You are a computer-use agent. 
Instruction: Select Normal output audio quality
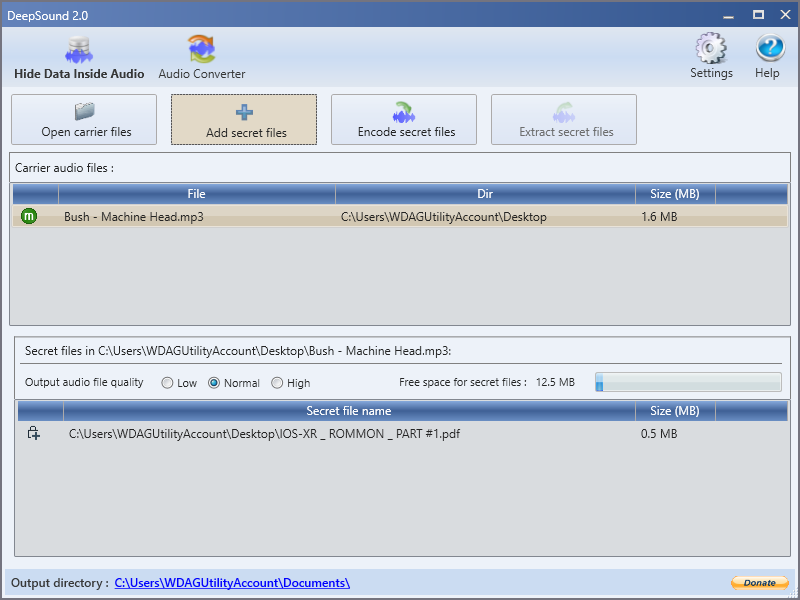pyautogui.click(x=234, y=383)
